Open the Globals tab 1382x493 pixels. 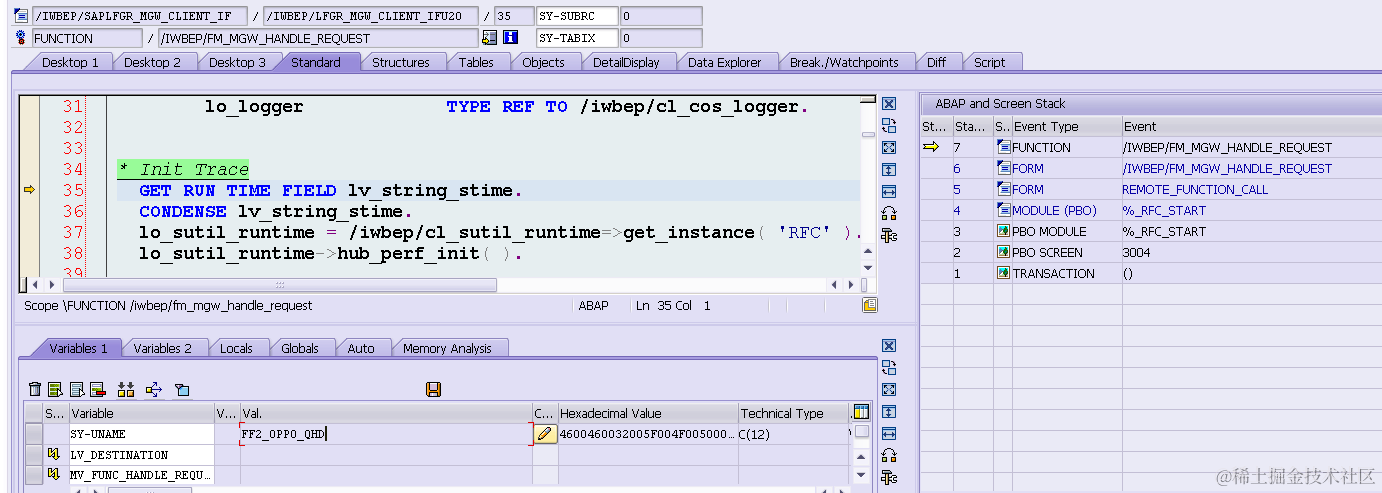(300, 348)
